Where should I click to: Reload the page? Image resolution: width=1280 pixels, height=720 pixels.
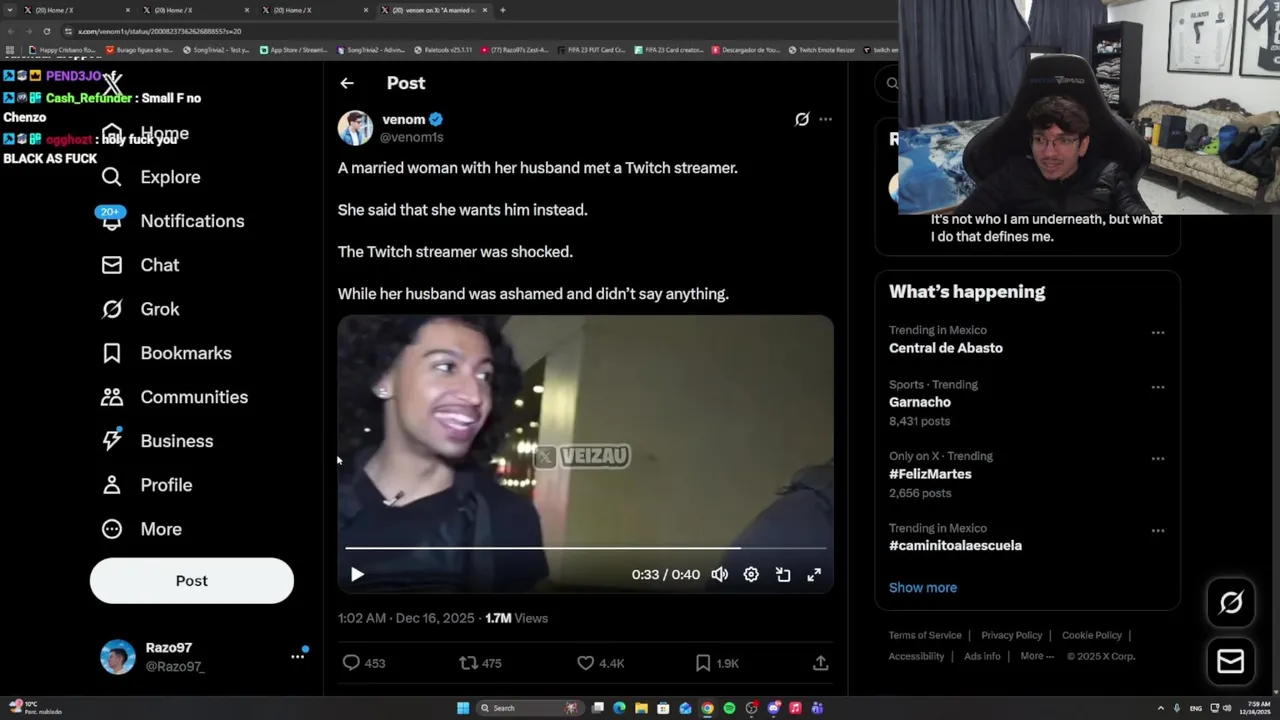pos(46,31)
